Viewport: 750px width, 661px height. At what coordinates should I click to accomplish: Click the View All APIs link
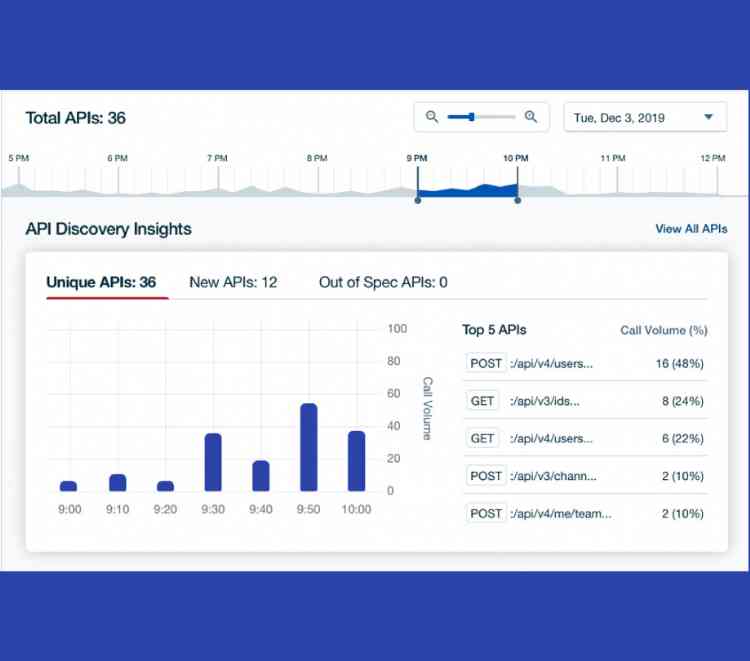pos(691,229)
